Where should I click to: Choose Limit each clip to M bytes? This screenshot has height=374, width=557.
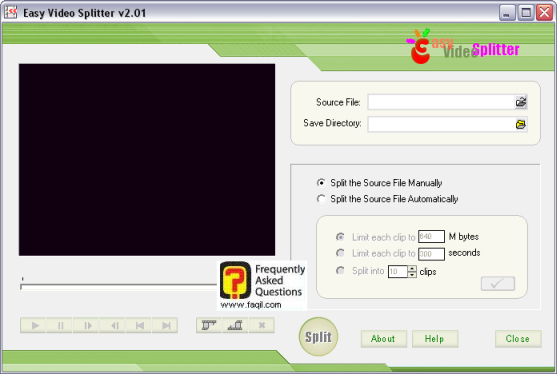(x=340, y=237)
